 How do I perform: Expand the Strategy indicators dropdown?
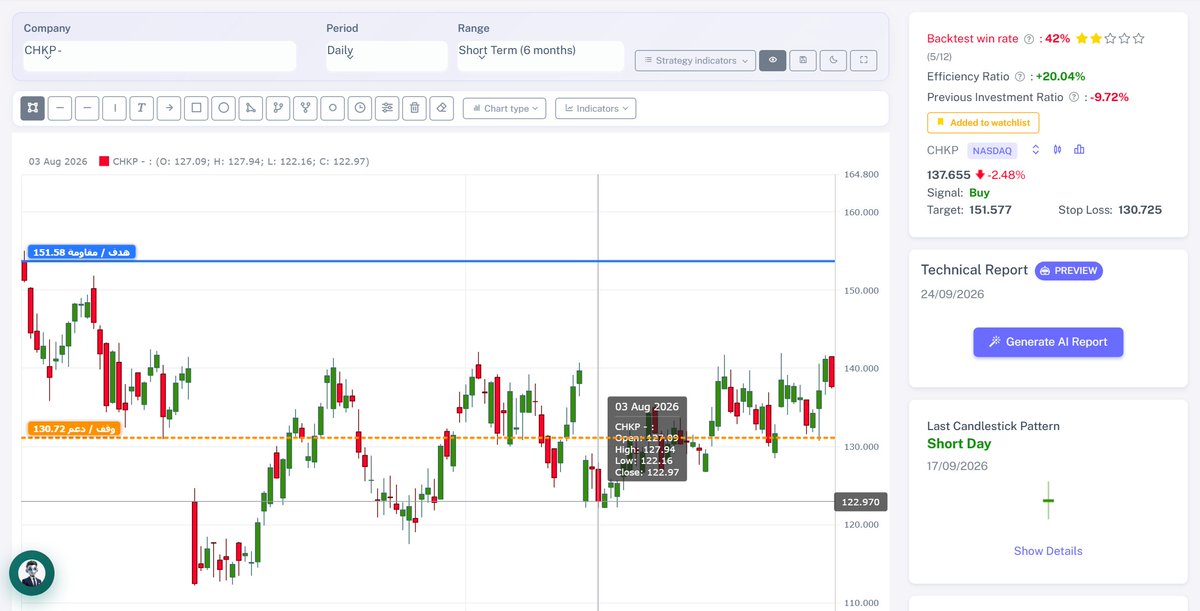pos(694,60)
